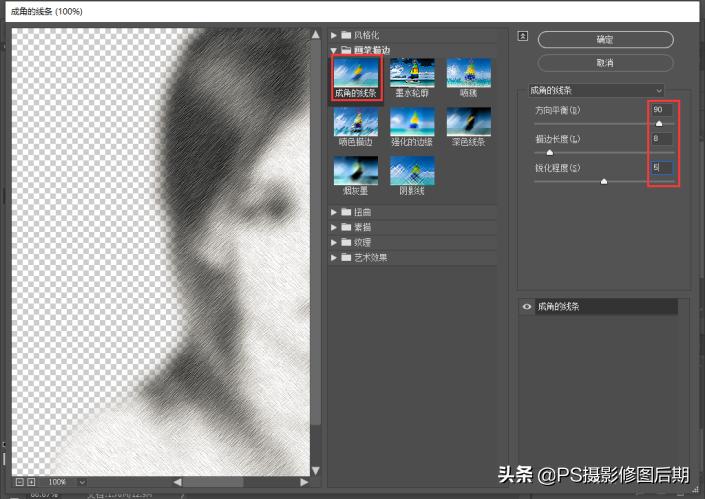705x499 pixels.
Task: Select the 喷色描边 filter thumbnail
Action: pyautogui.click(x=356, y=122)
